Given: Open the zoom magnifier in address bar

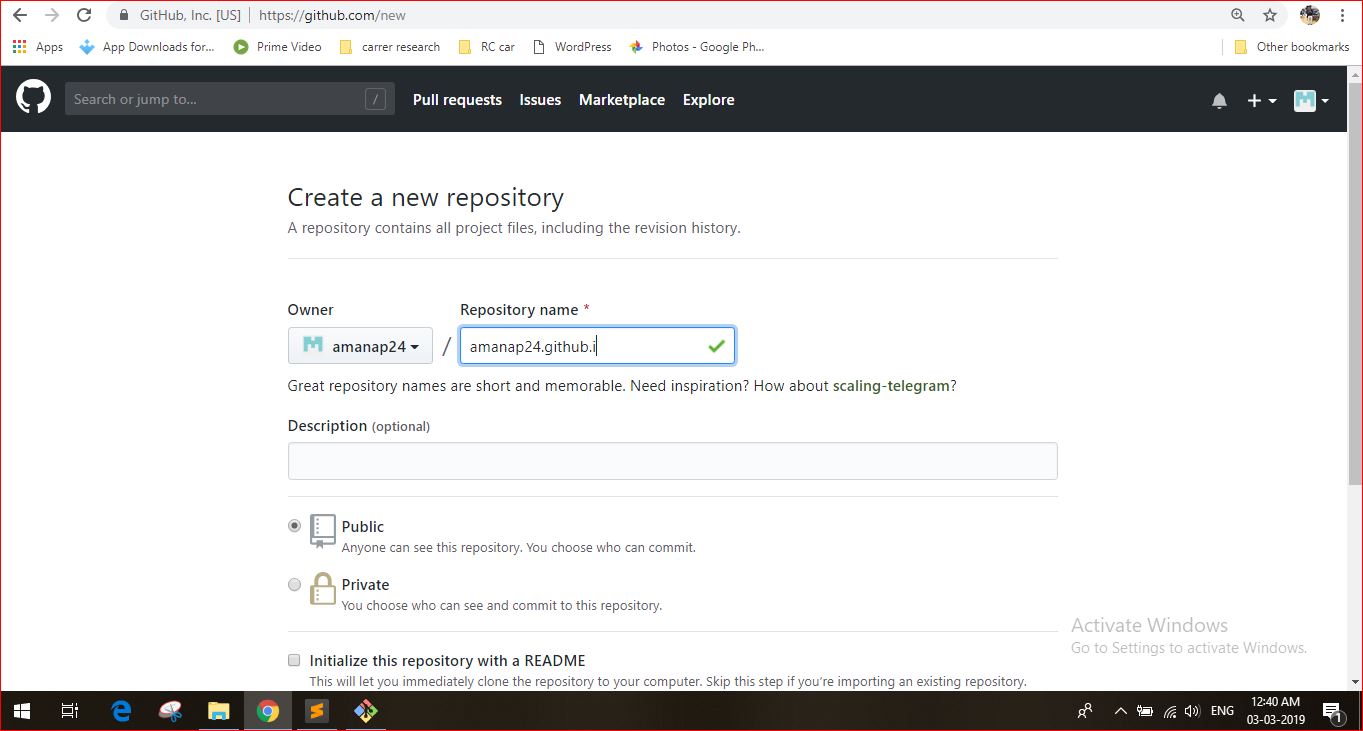Looking at the screenshot, I should 1238,15.
